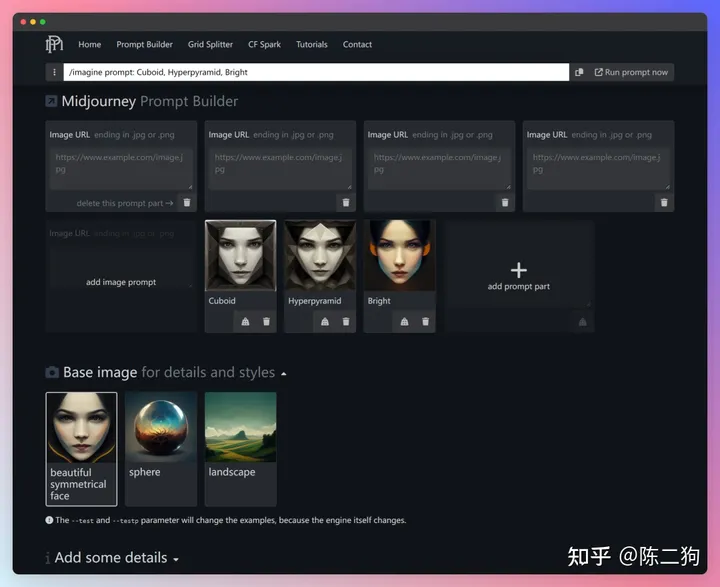Click the third Image URL text area

click(x=439, y=169)
